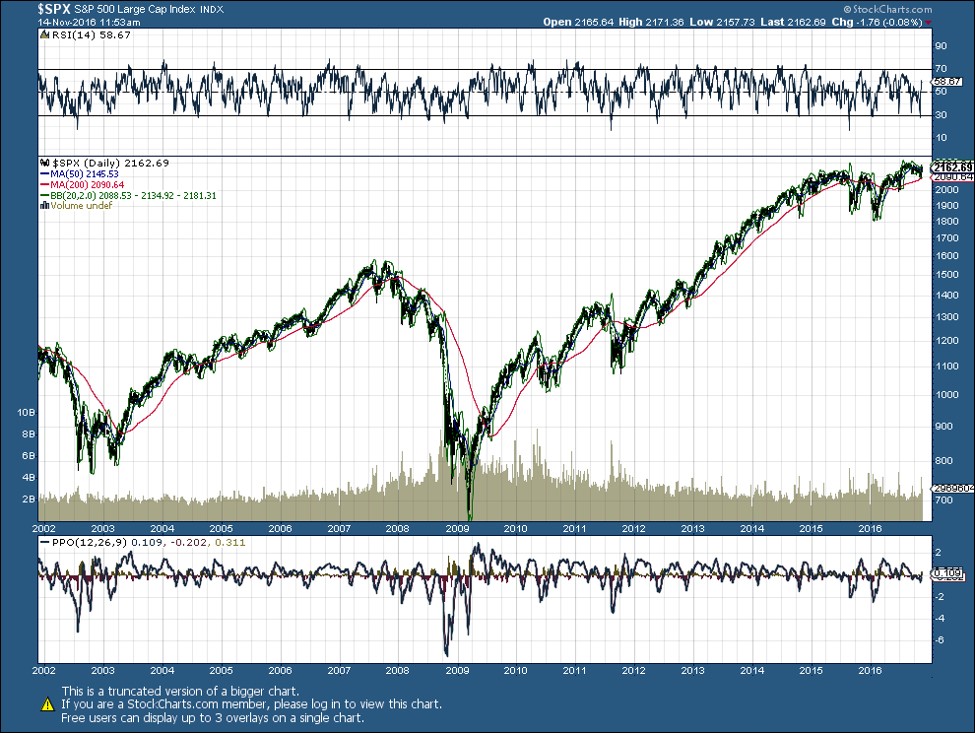Viewport: 975px width, 733px height.
Task: Click the Open 2165.64 value
Action: tap(578, 22)
